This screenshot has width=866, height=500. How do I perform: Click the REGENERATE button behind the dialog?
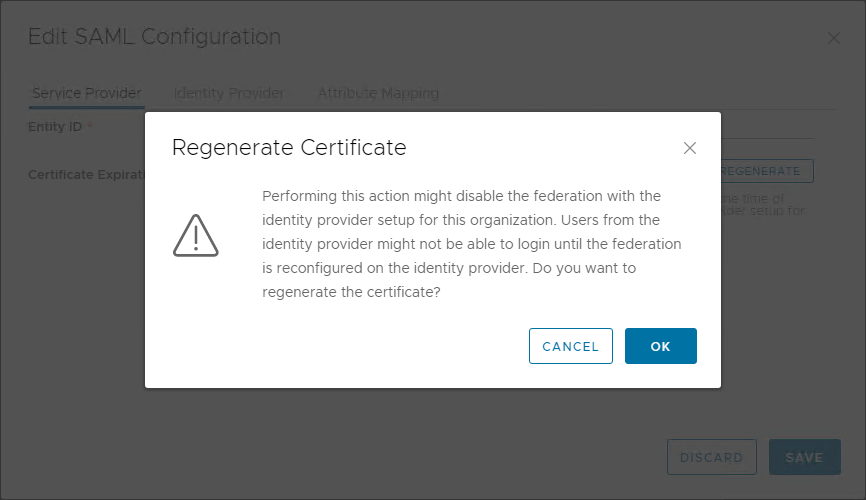[x=766, y=171]
